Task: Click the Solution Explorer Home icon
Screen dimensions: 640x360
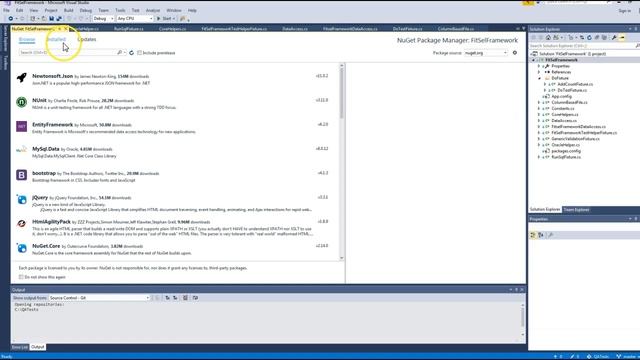Action: (x=548, y=38)
